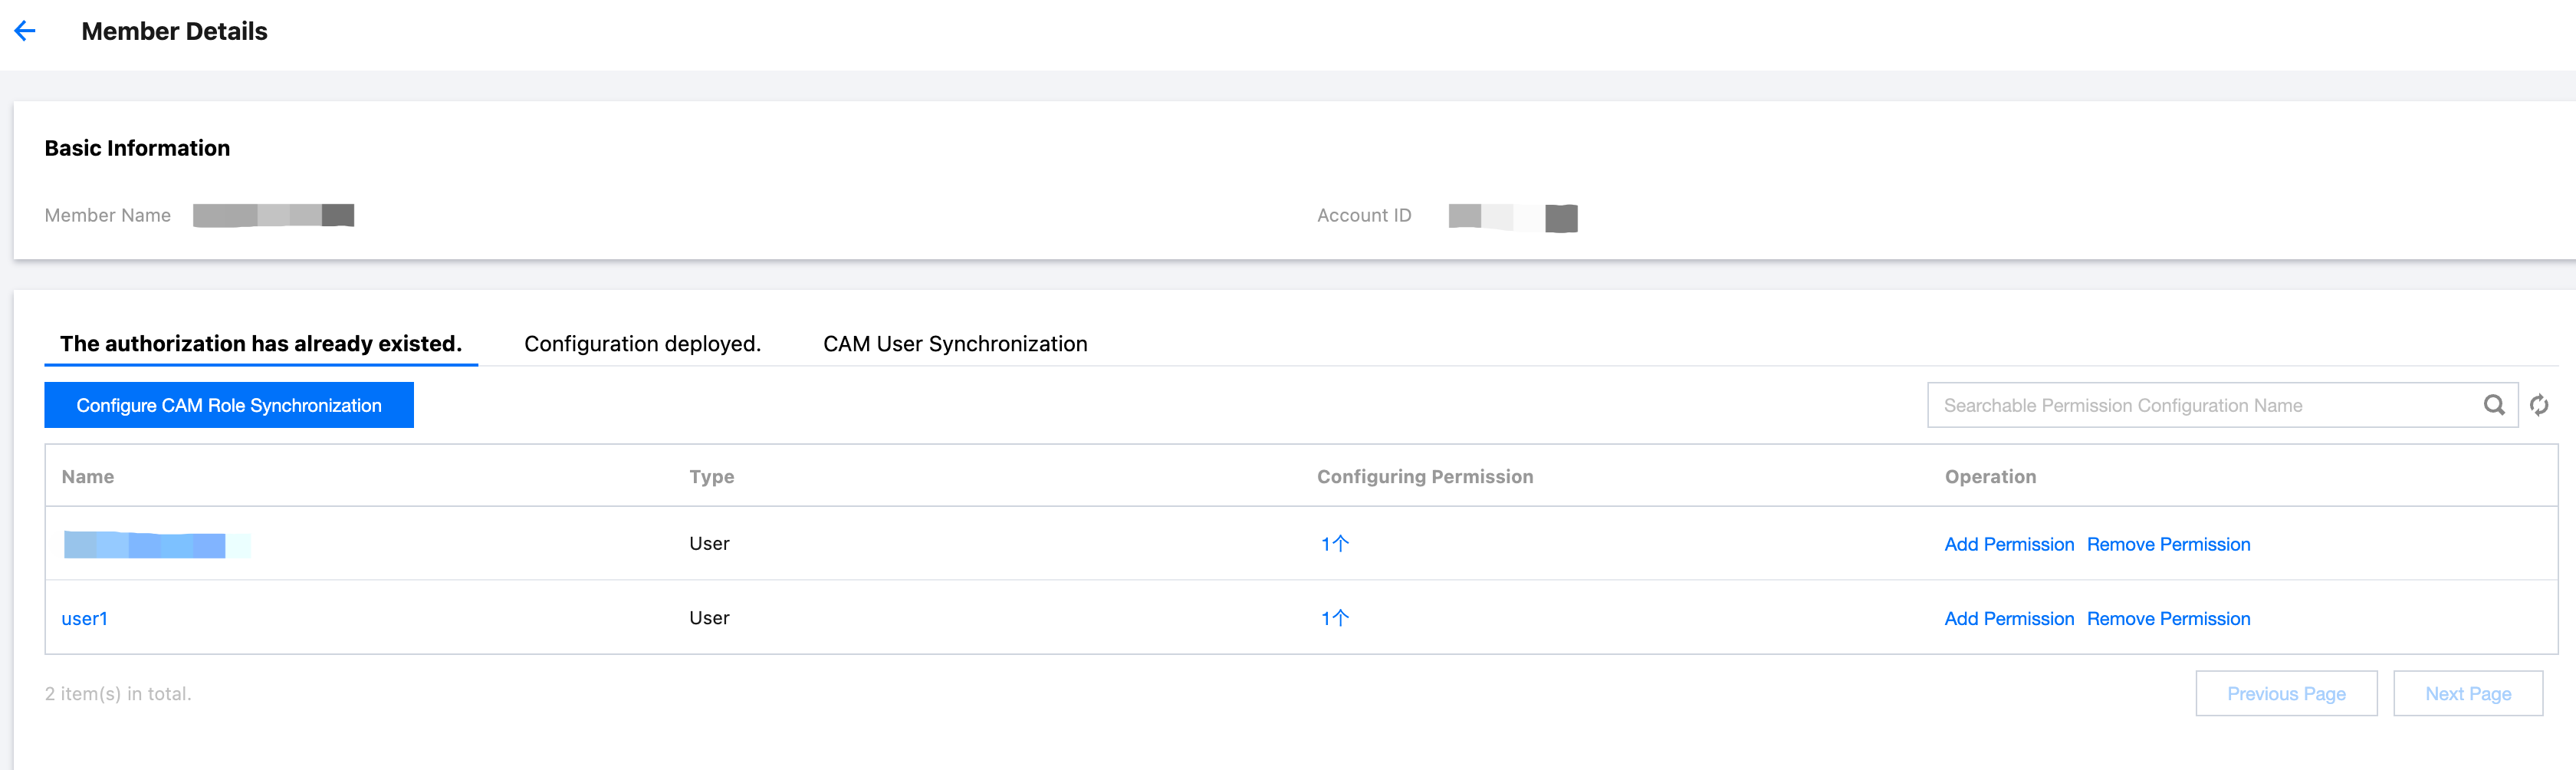Go to Previous Page
Viewport: 2576px width, 770px height.
[2285, 694]
